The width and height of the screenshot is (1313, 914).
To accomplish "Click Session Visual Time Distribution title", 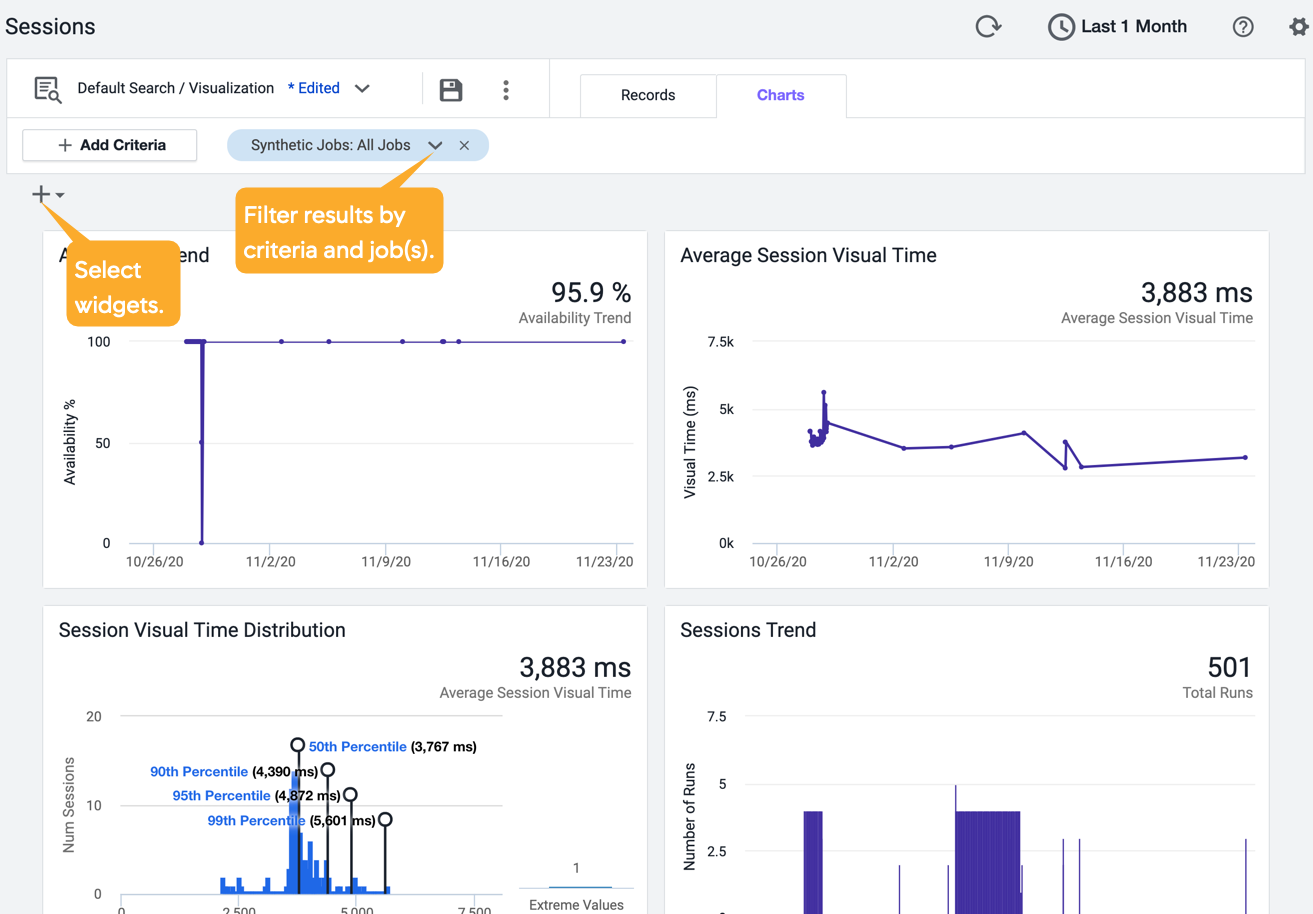I will pos(202,630).
